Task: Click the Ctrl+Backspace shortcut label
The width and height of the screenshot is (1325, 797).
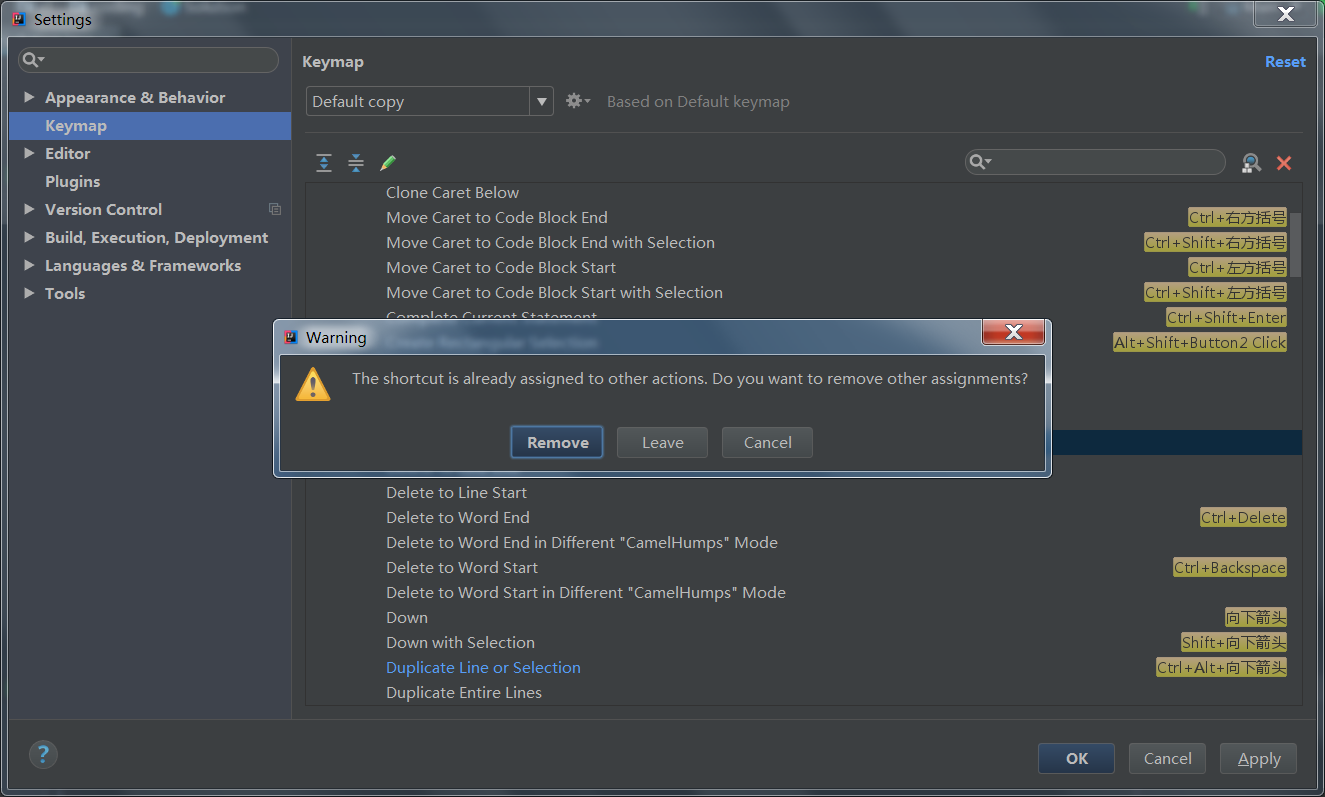Action: click(x=1229, y=567)
